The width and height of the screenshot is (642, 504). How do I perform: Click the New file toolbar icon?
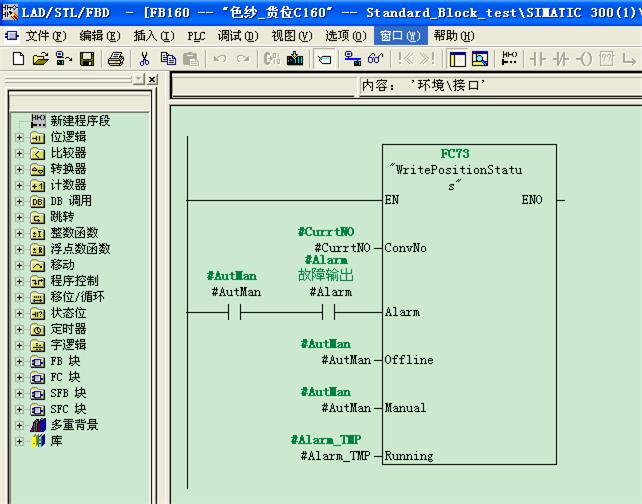pyautogui.click(x=18, y=59)
